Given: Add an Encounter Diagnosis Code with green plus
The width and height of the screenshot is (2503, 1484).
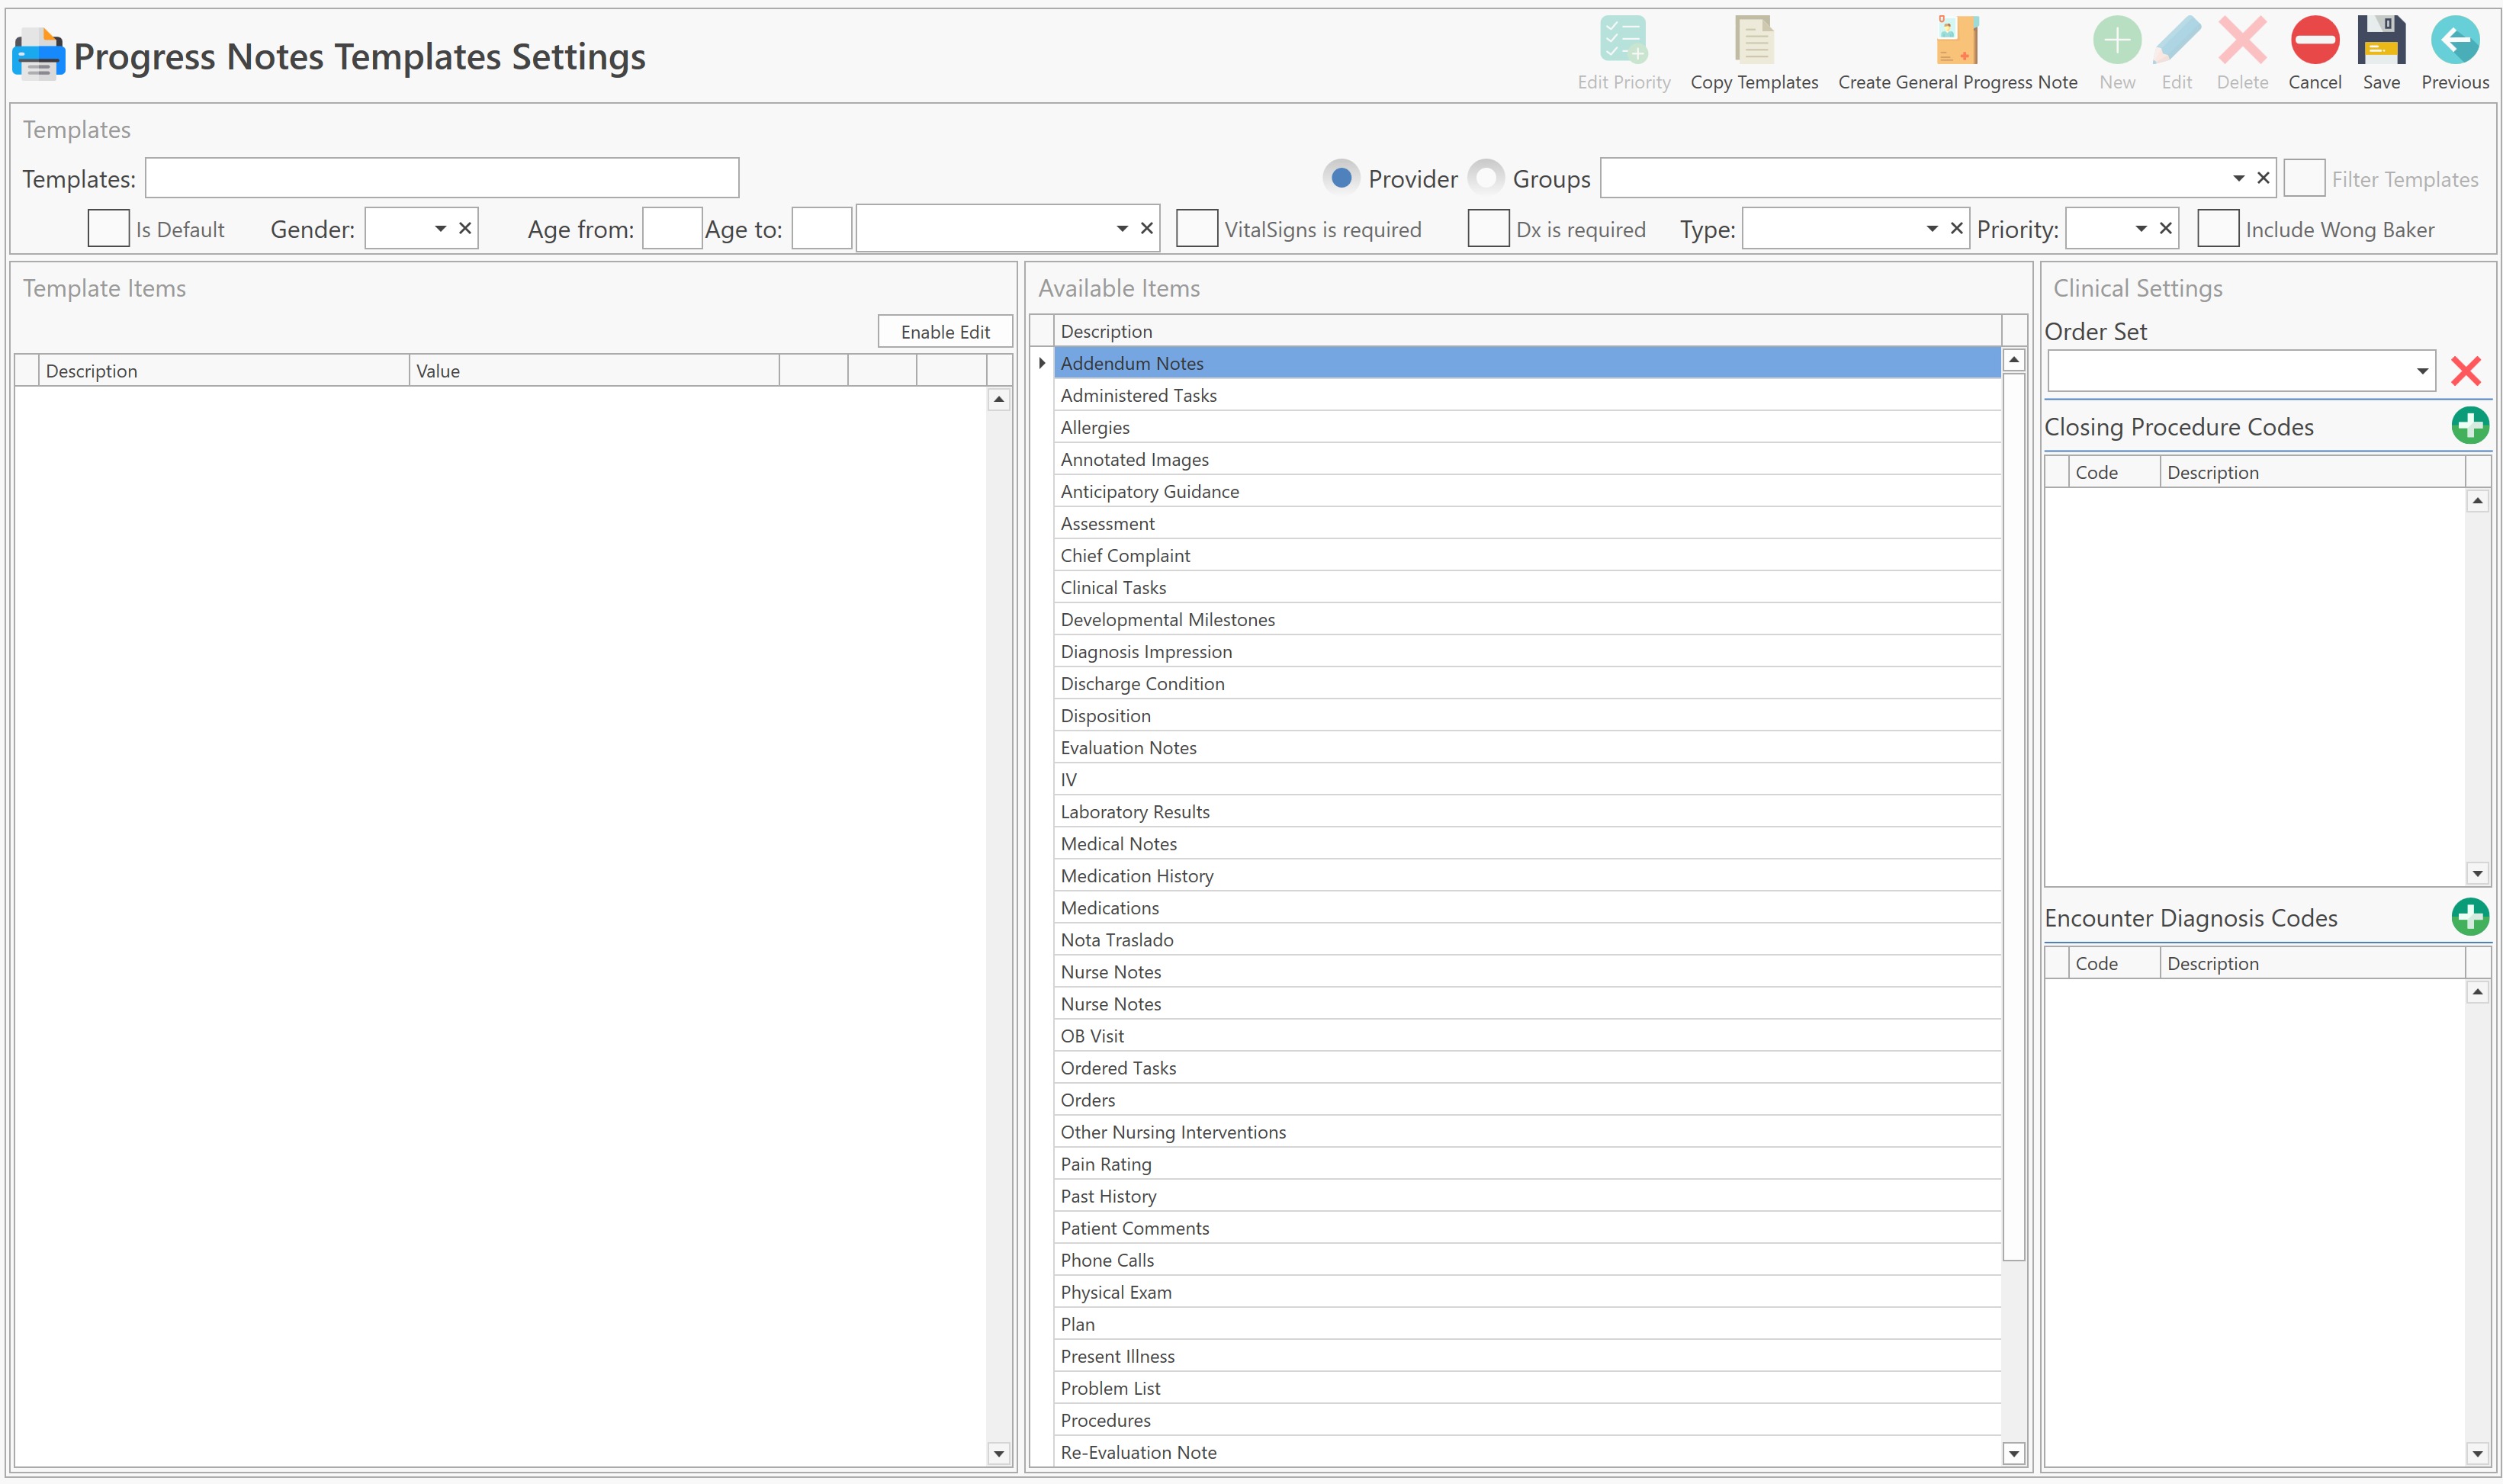Looking at the screenshot, I should pos(2469,917).
